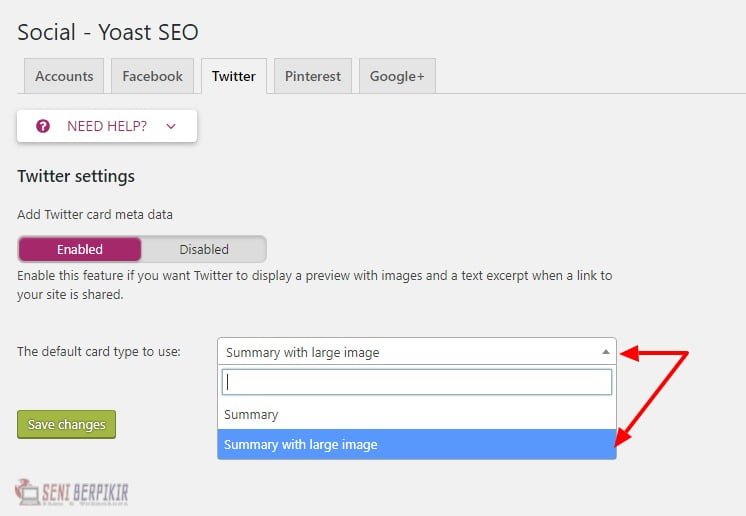Set Twitter card meta data to Enabled
This screenshot has height=516, width=746.
[x=80, y=249]
